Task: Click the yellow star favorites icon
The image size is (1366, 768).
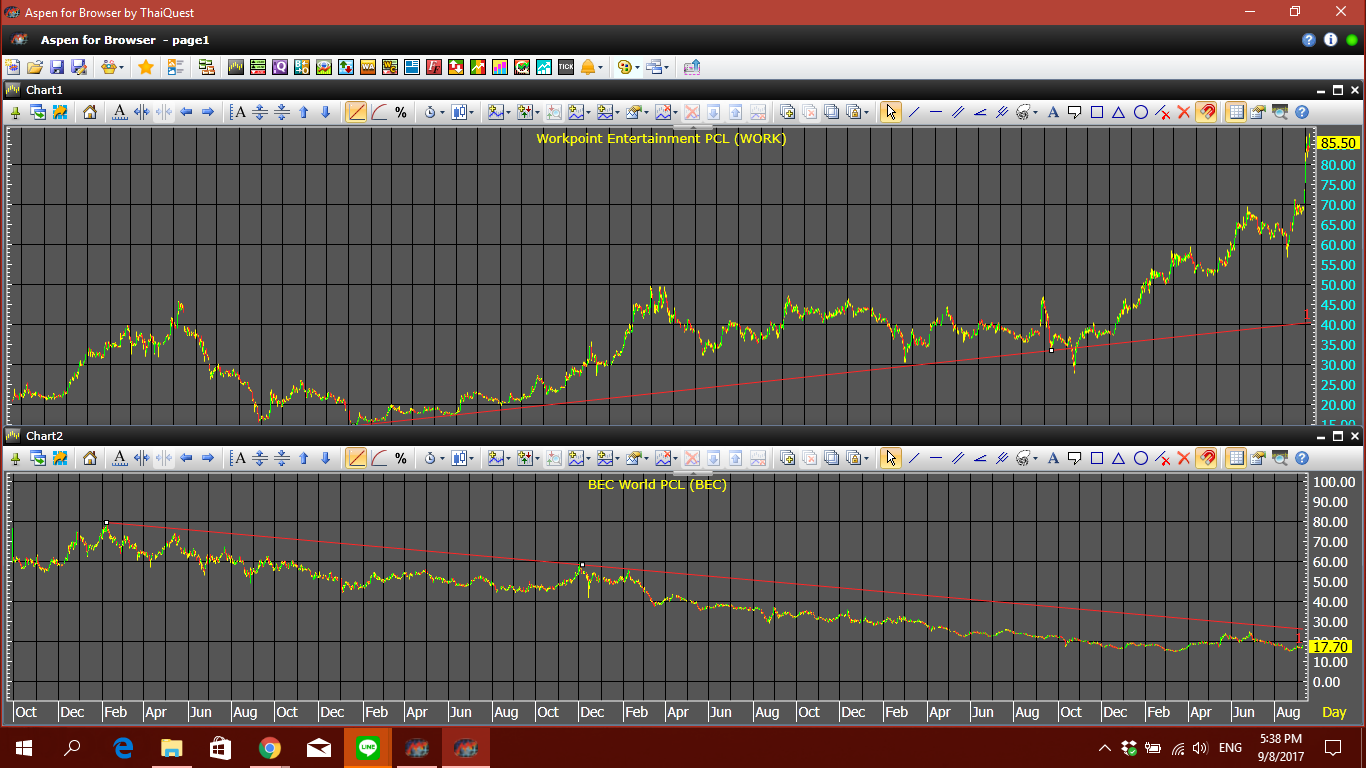Action: coord(146,67)
